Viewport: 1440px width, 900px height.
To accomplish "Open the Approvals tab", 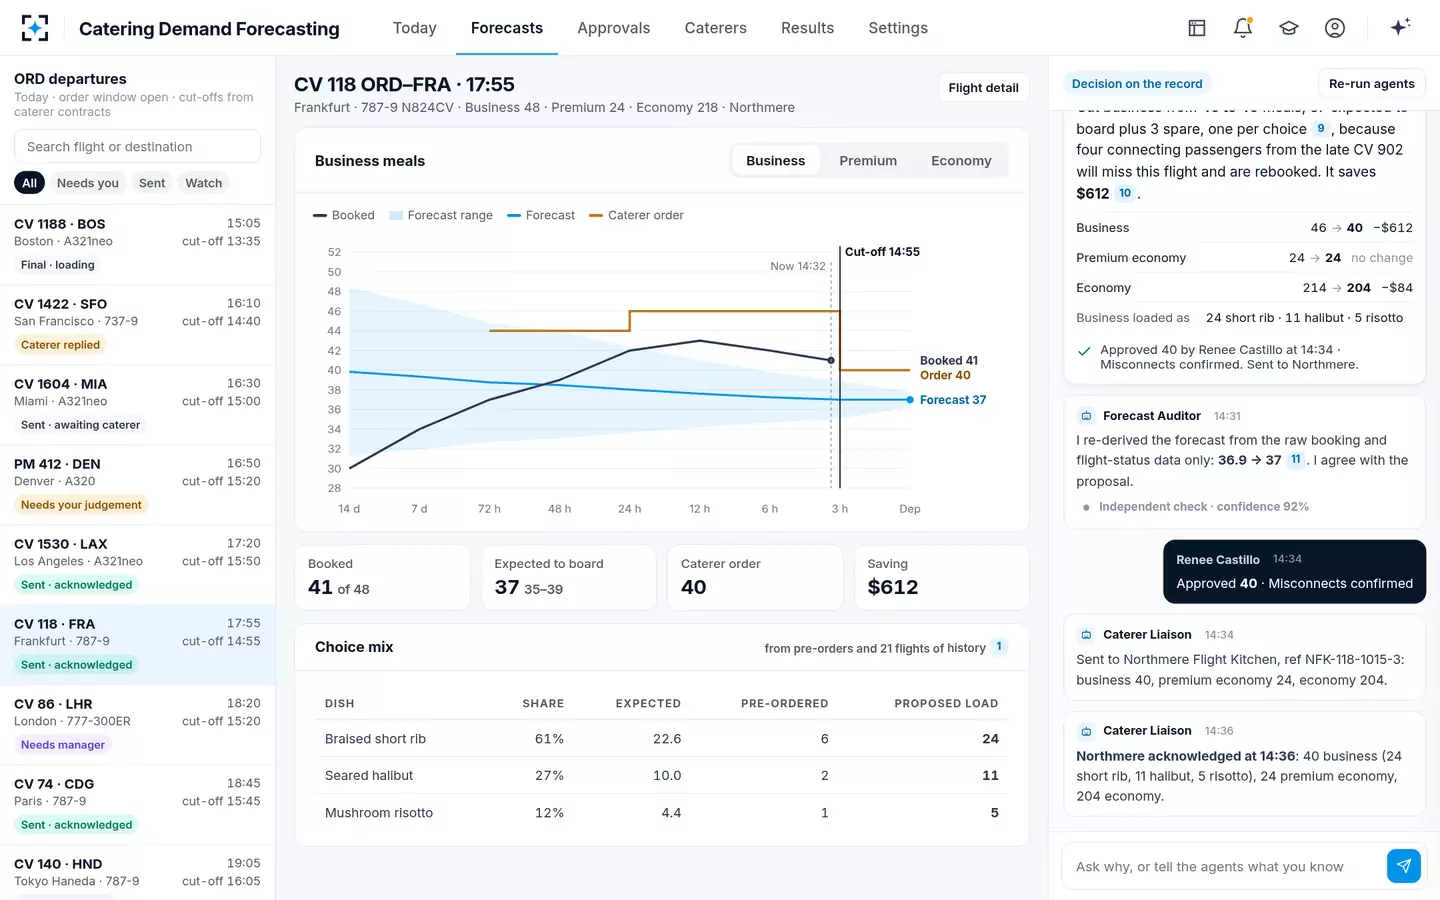I will tap(614, 28).
